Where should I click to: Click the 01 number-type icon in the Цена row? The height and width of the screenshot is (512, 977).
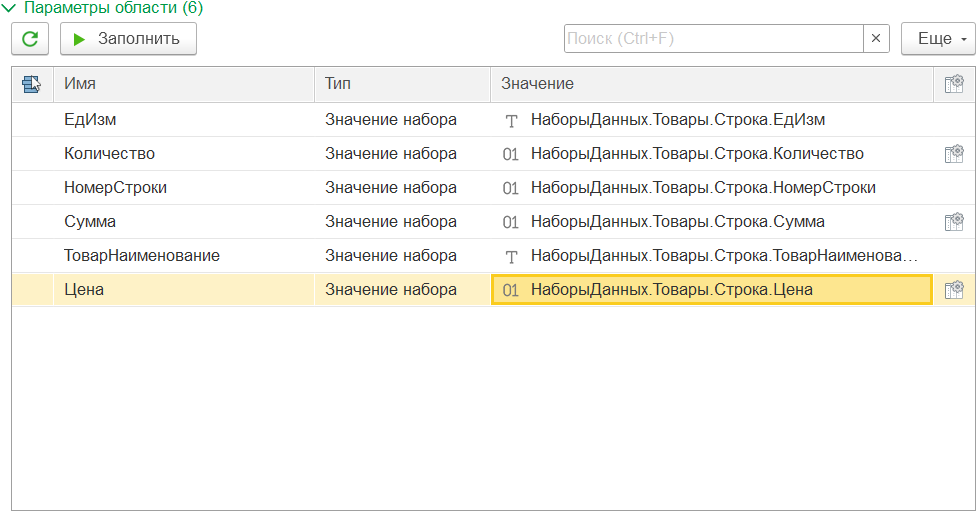(x=511, y=290)
